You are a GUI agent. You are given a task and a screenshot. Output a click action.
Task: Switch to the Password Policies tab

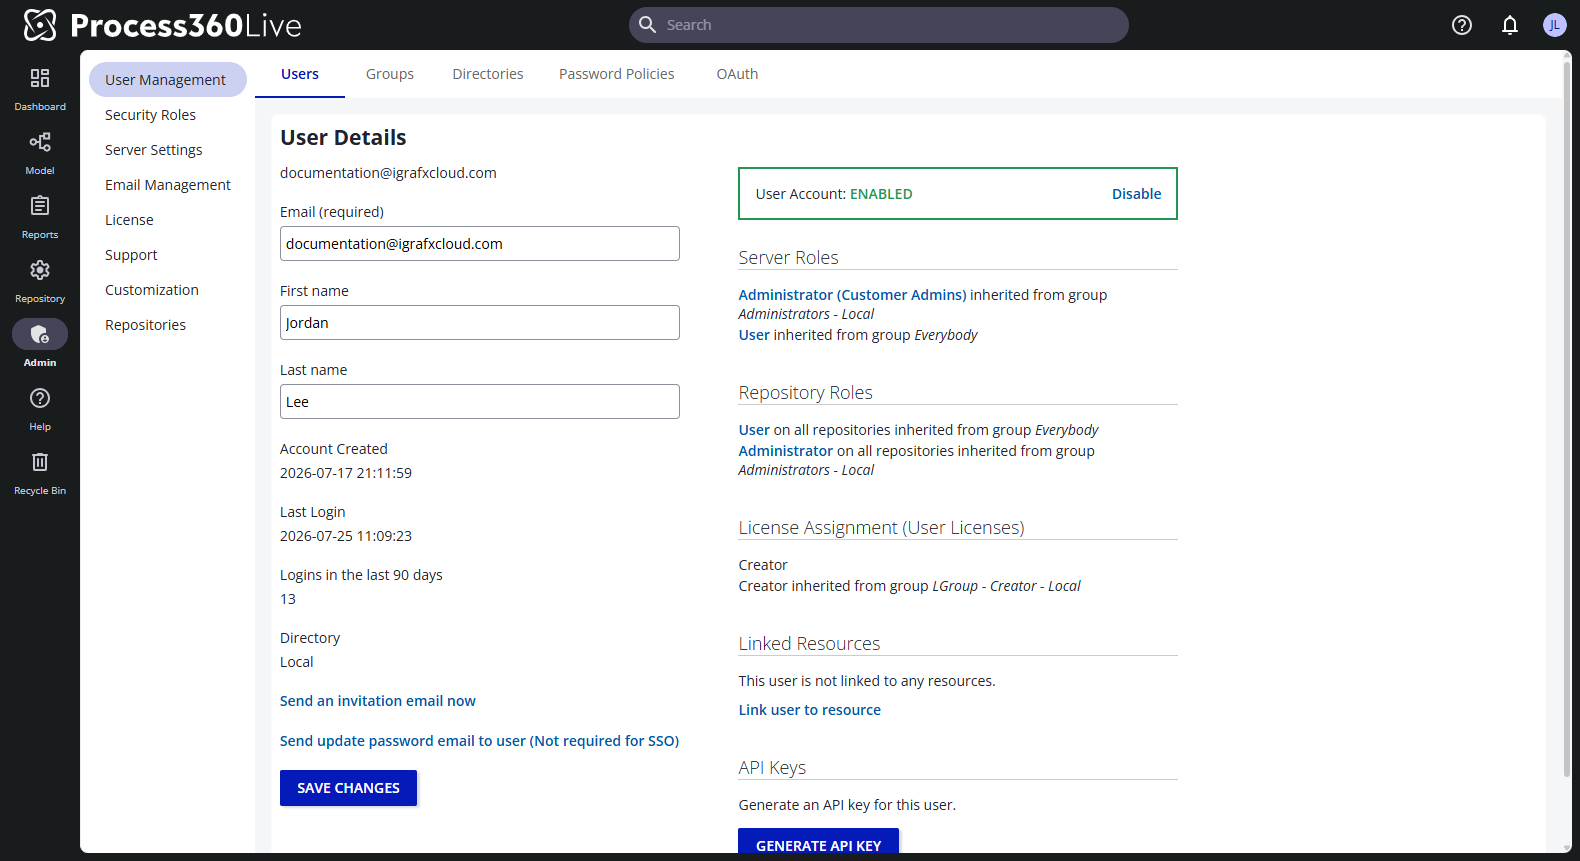[617, 74]
